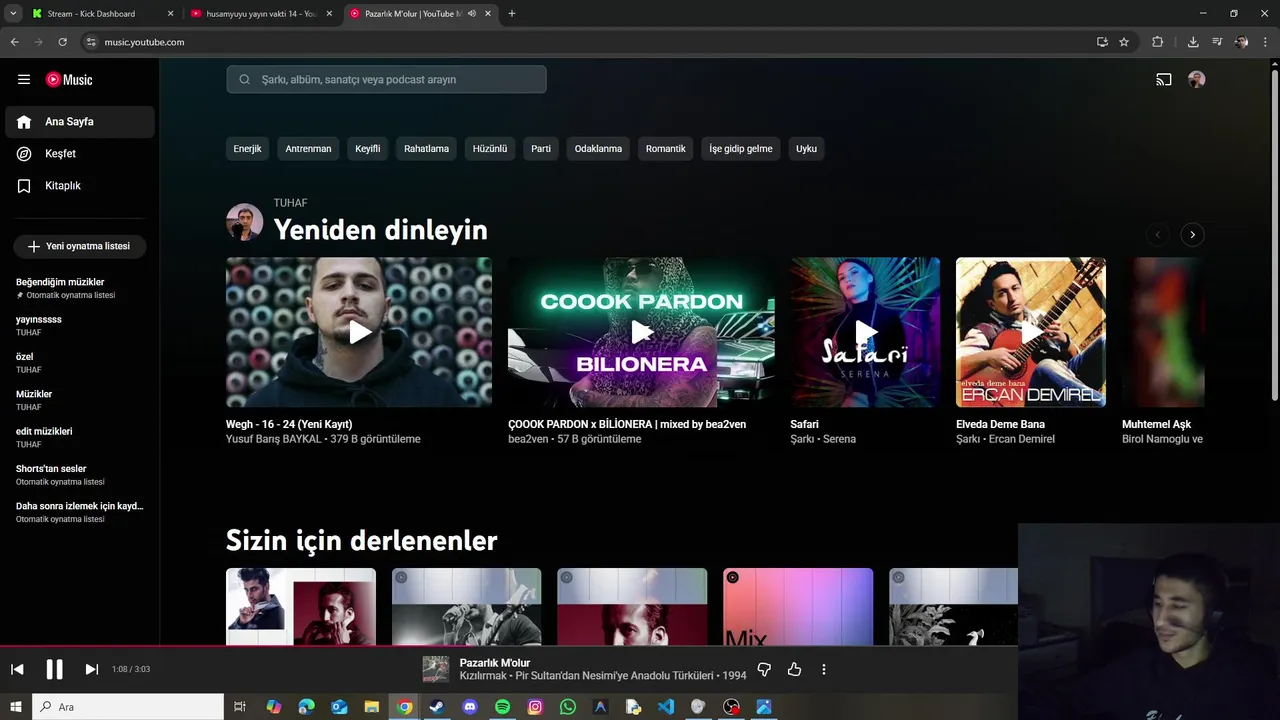
Task: Open a new browser tab
Action: coord(512,14)
